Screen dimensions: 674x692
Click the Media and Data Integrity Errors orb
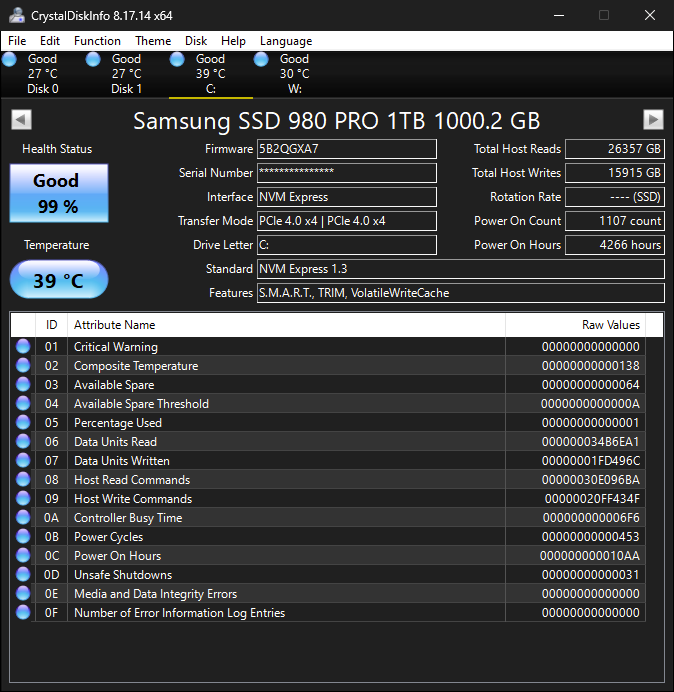[x=23, y=593]
